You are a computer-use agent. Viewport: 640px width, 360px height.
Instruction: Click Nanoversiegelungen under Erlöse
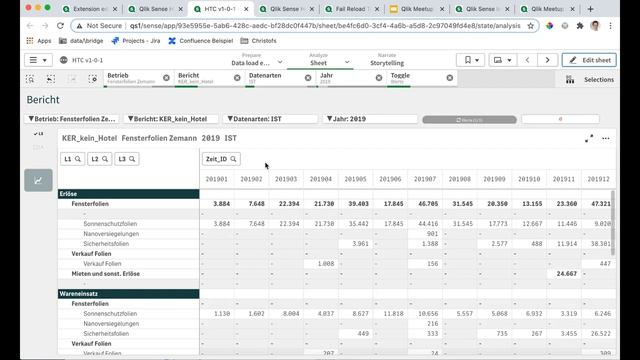click(111, 233)
